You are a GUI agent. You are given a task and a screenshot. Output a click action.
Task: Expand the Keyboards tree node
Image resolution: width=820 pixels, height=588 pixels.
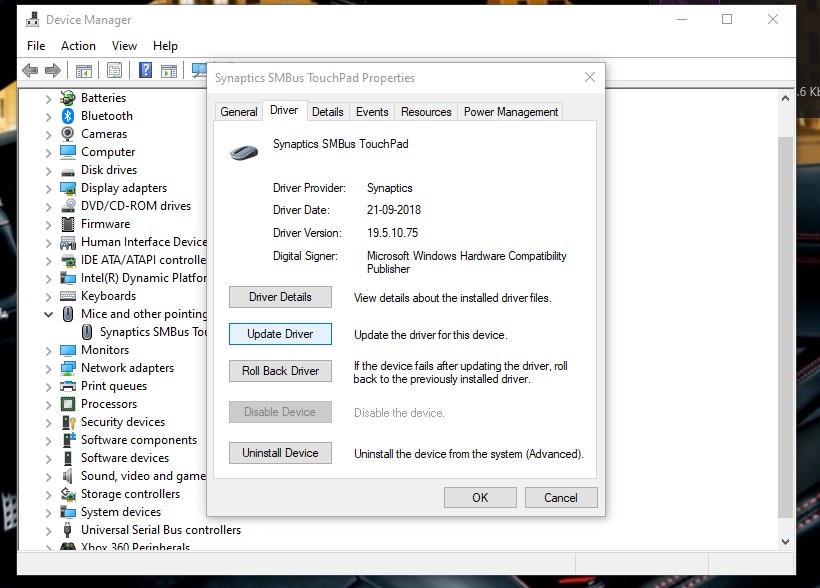click(48, 297)
